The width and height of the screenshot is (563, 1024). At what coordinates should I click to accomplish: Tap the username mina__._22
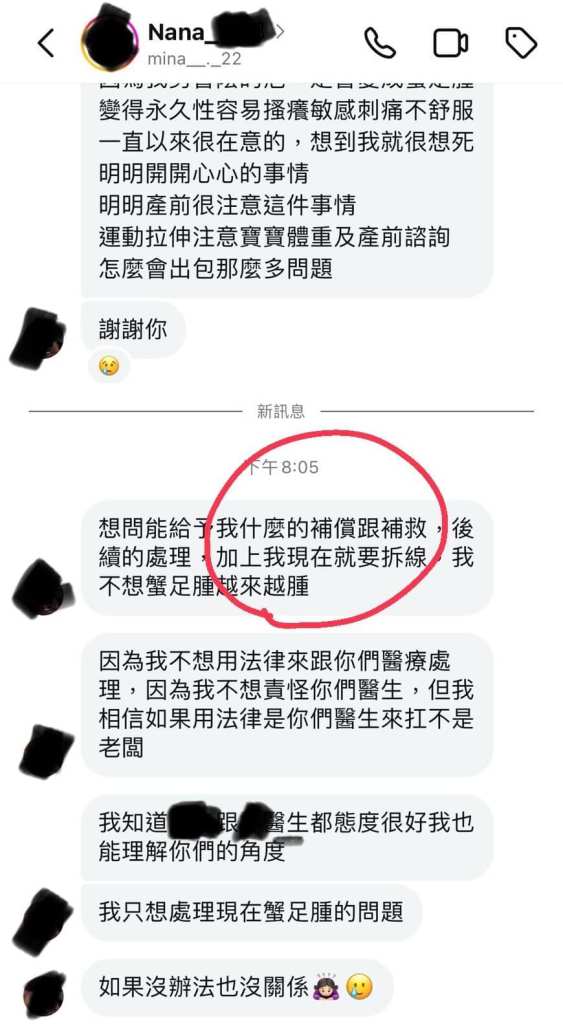(195, 59)
